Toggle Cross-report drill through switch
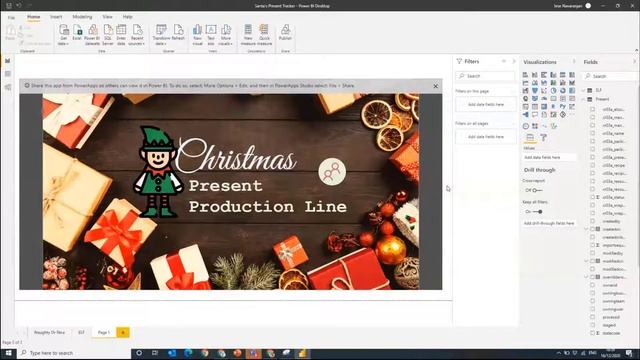The image size is (640, 360). 538,190
